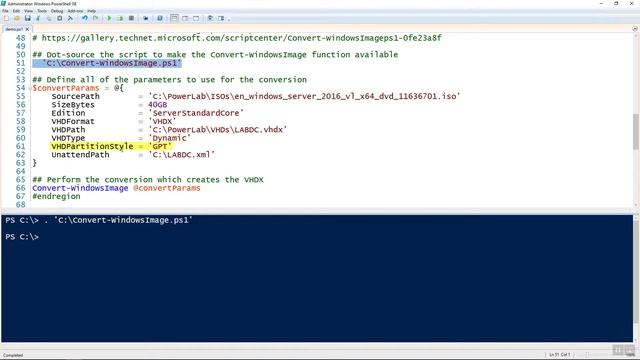The height and width of the screenshot is (360, 640).
Task: Stop the operation with the square stop icon
Action: coord(131,18)
